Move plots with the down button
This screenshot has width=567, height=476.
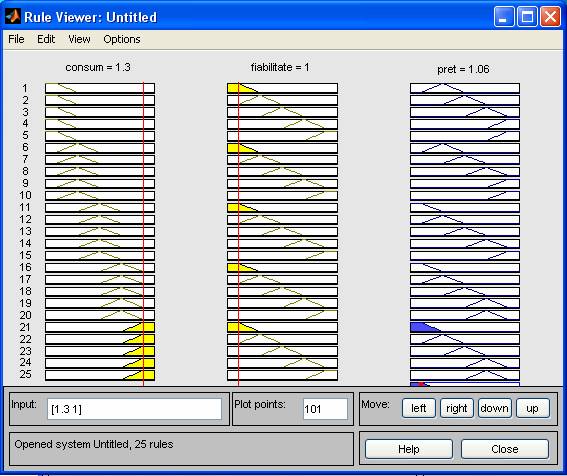tap(495, 408)
